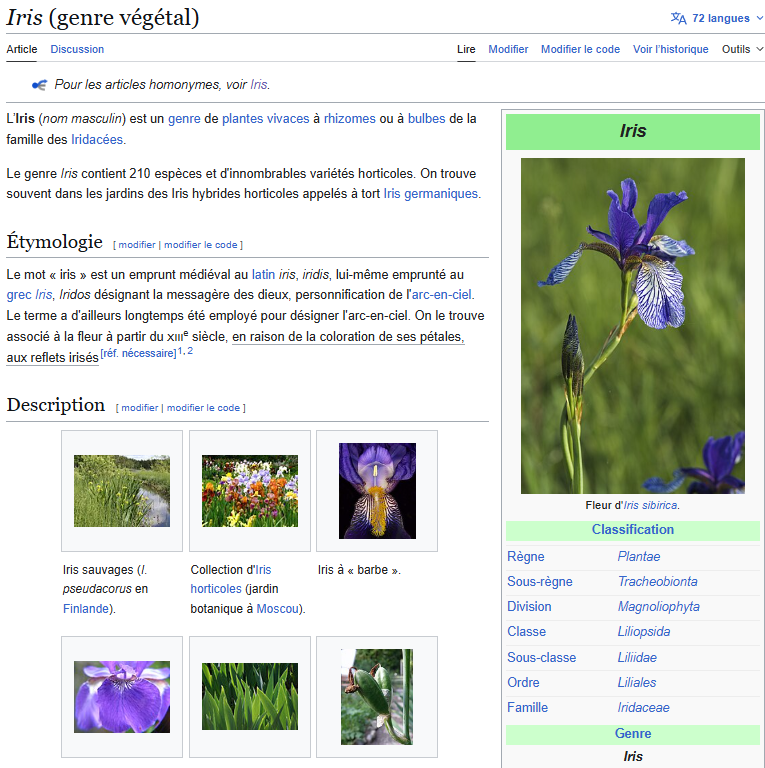Click the language translation icon
The image size is (765, 768).
tap(678, 18)
